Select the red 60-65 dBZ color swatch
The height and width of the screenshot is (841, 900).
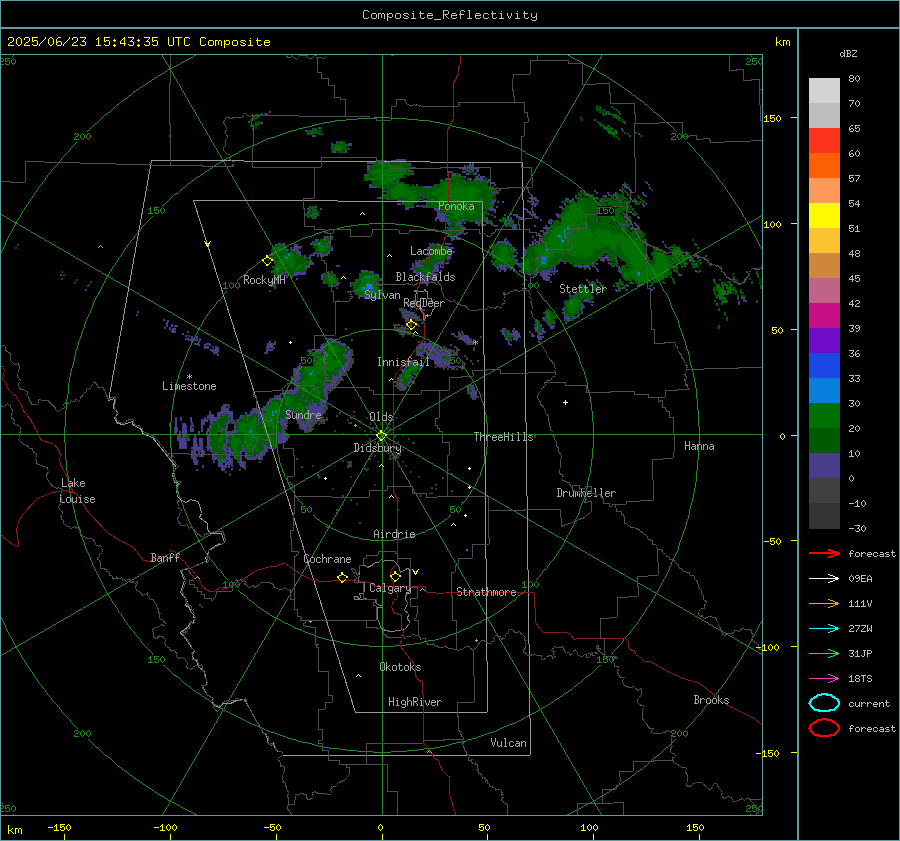(x=824, y=141)
